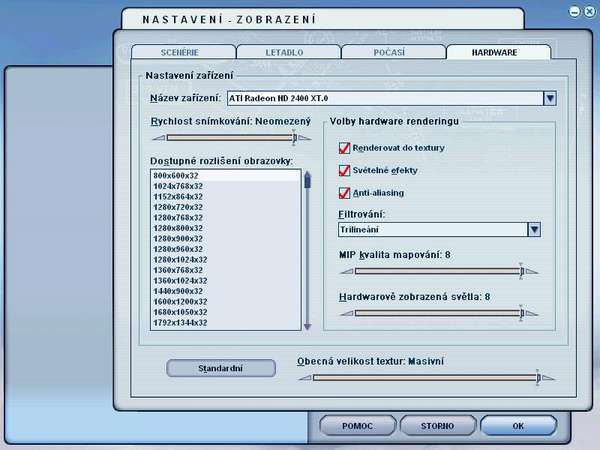Expand the Filtrování dropdown arrow
Viewport: 600px width, 450px height.
point(535,229)
